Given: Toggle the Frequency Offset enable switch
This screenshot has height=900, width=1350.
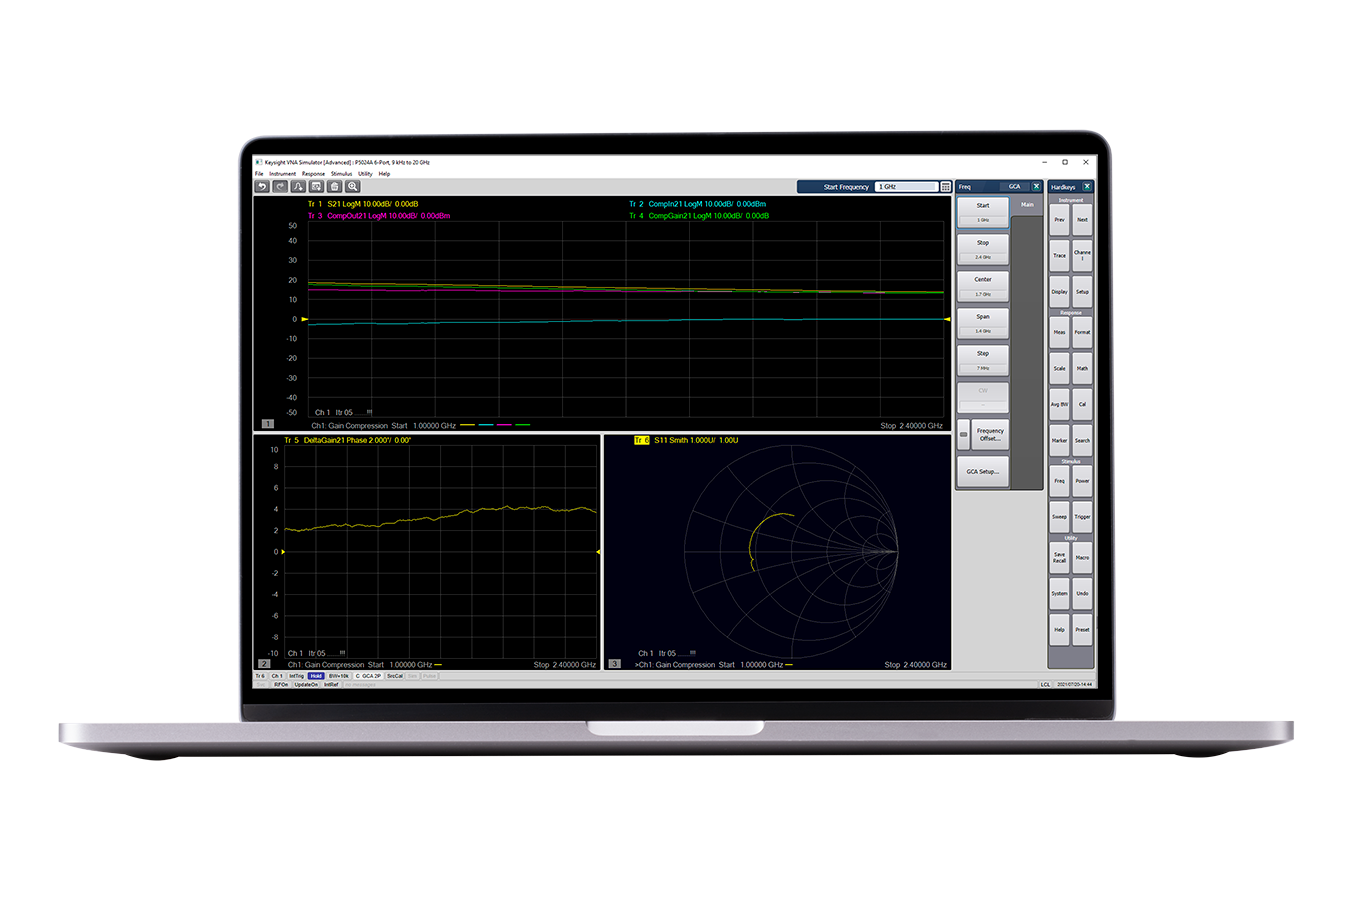Looking at the screenshot, I should (x=963, y=434).
